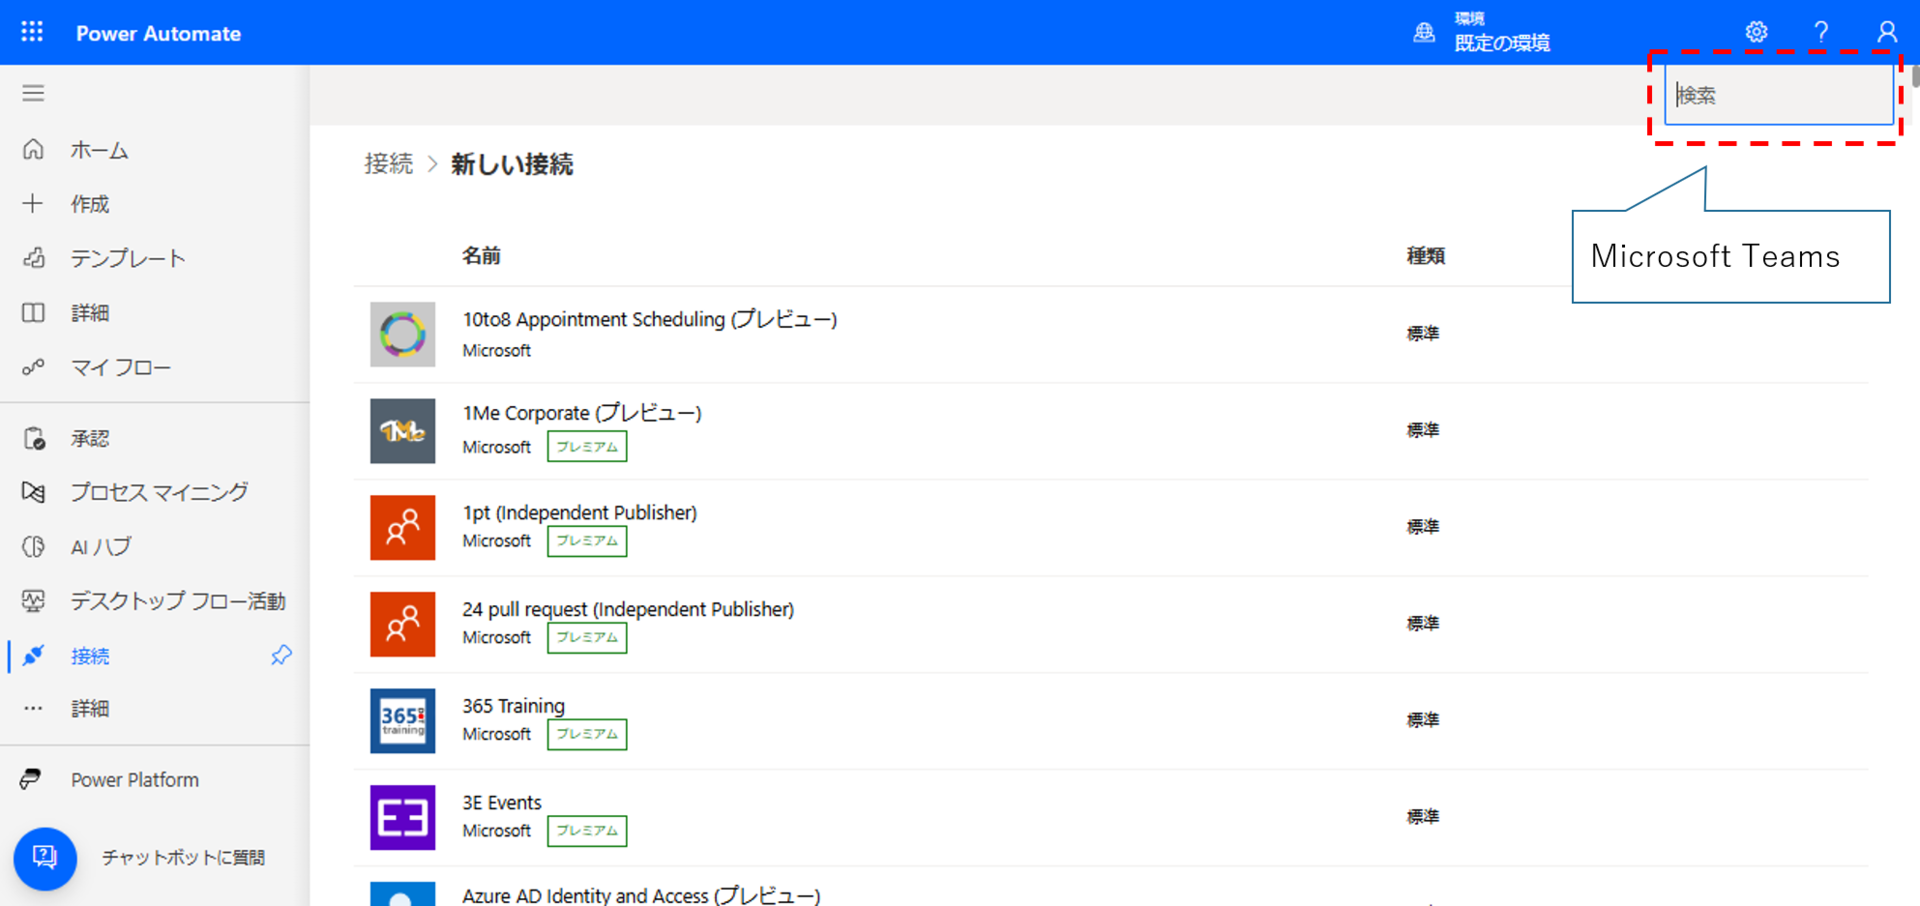
Task: Open the Help question mark icon
Action: (x=1821, y=32)
